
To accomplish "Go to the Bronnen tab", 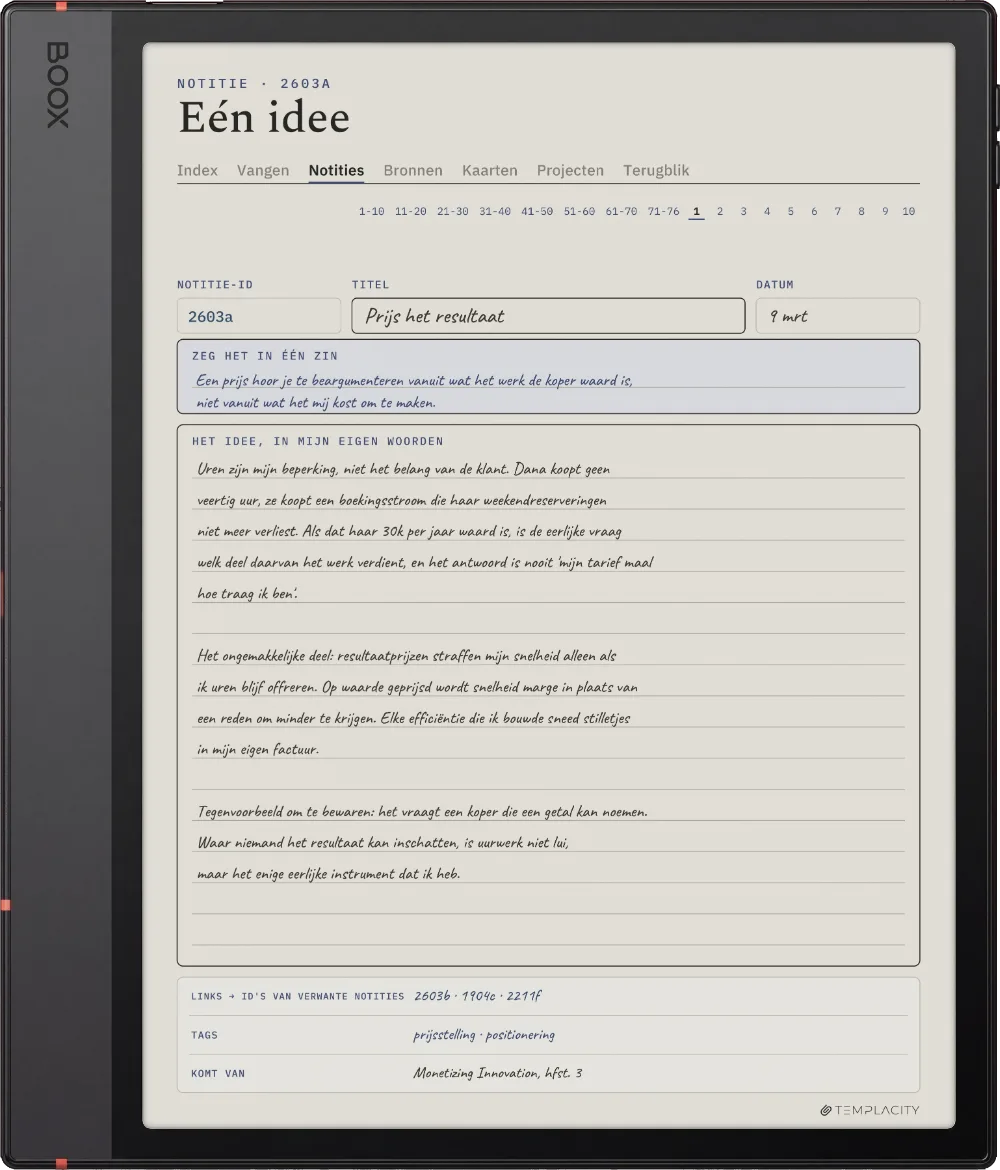I will [x=413, y=170].
